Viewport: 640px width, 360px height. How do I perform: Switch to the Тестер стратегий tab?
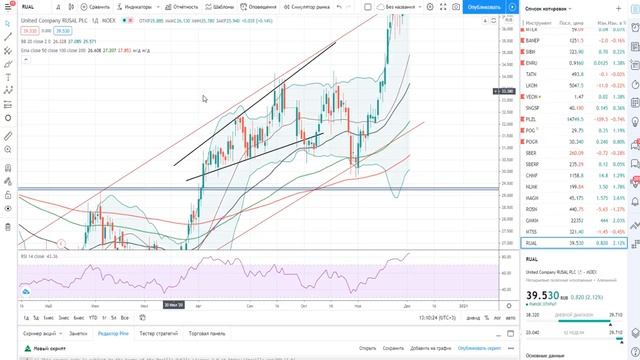(x=159, y=333)
